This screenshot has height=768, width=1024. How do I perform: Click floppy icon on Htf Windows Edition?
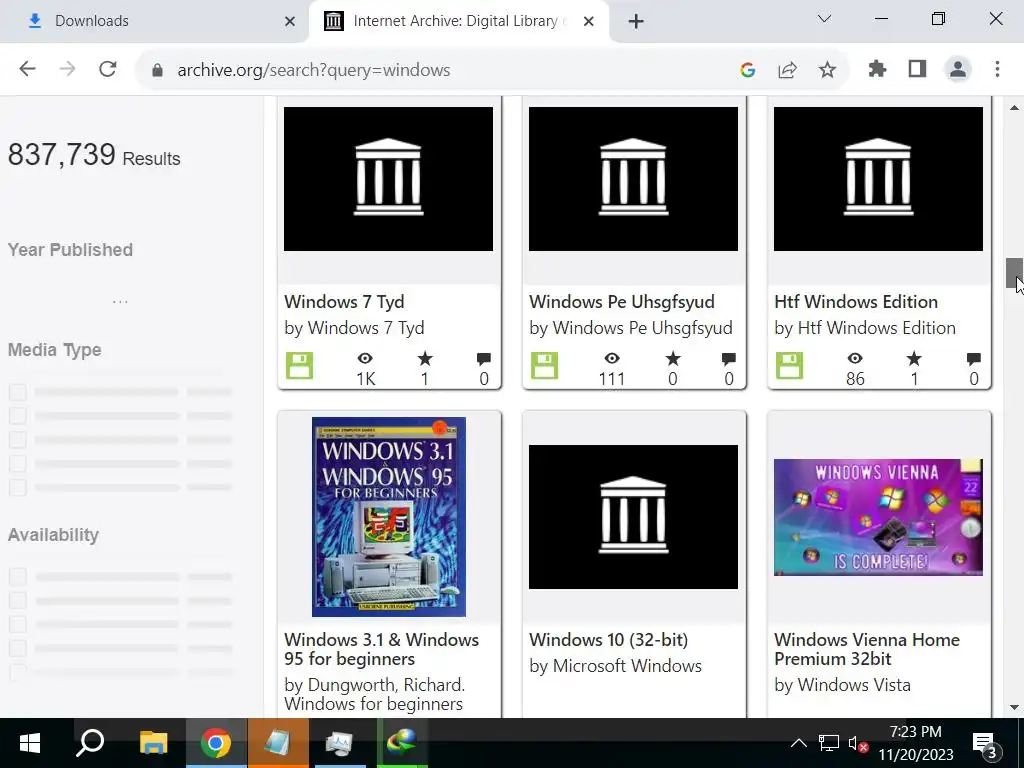(x=789, y=366)
